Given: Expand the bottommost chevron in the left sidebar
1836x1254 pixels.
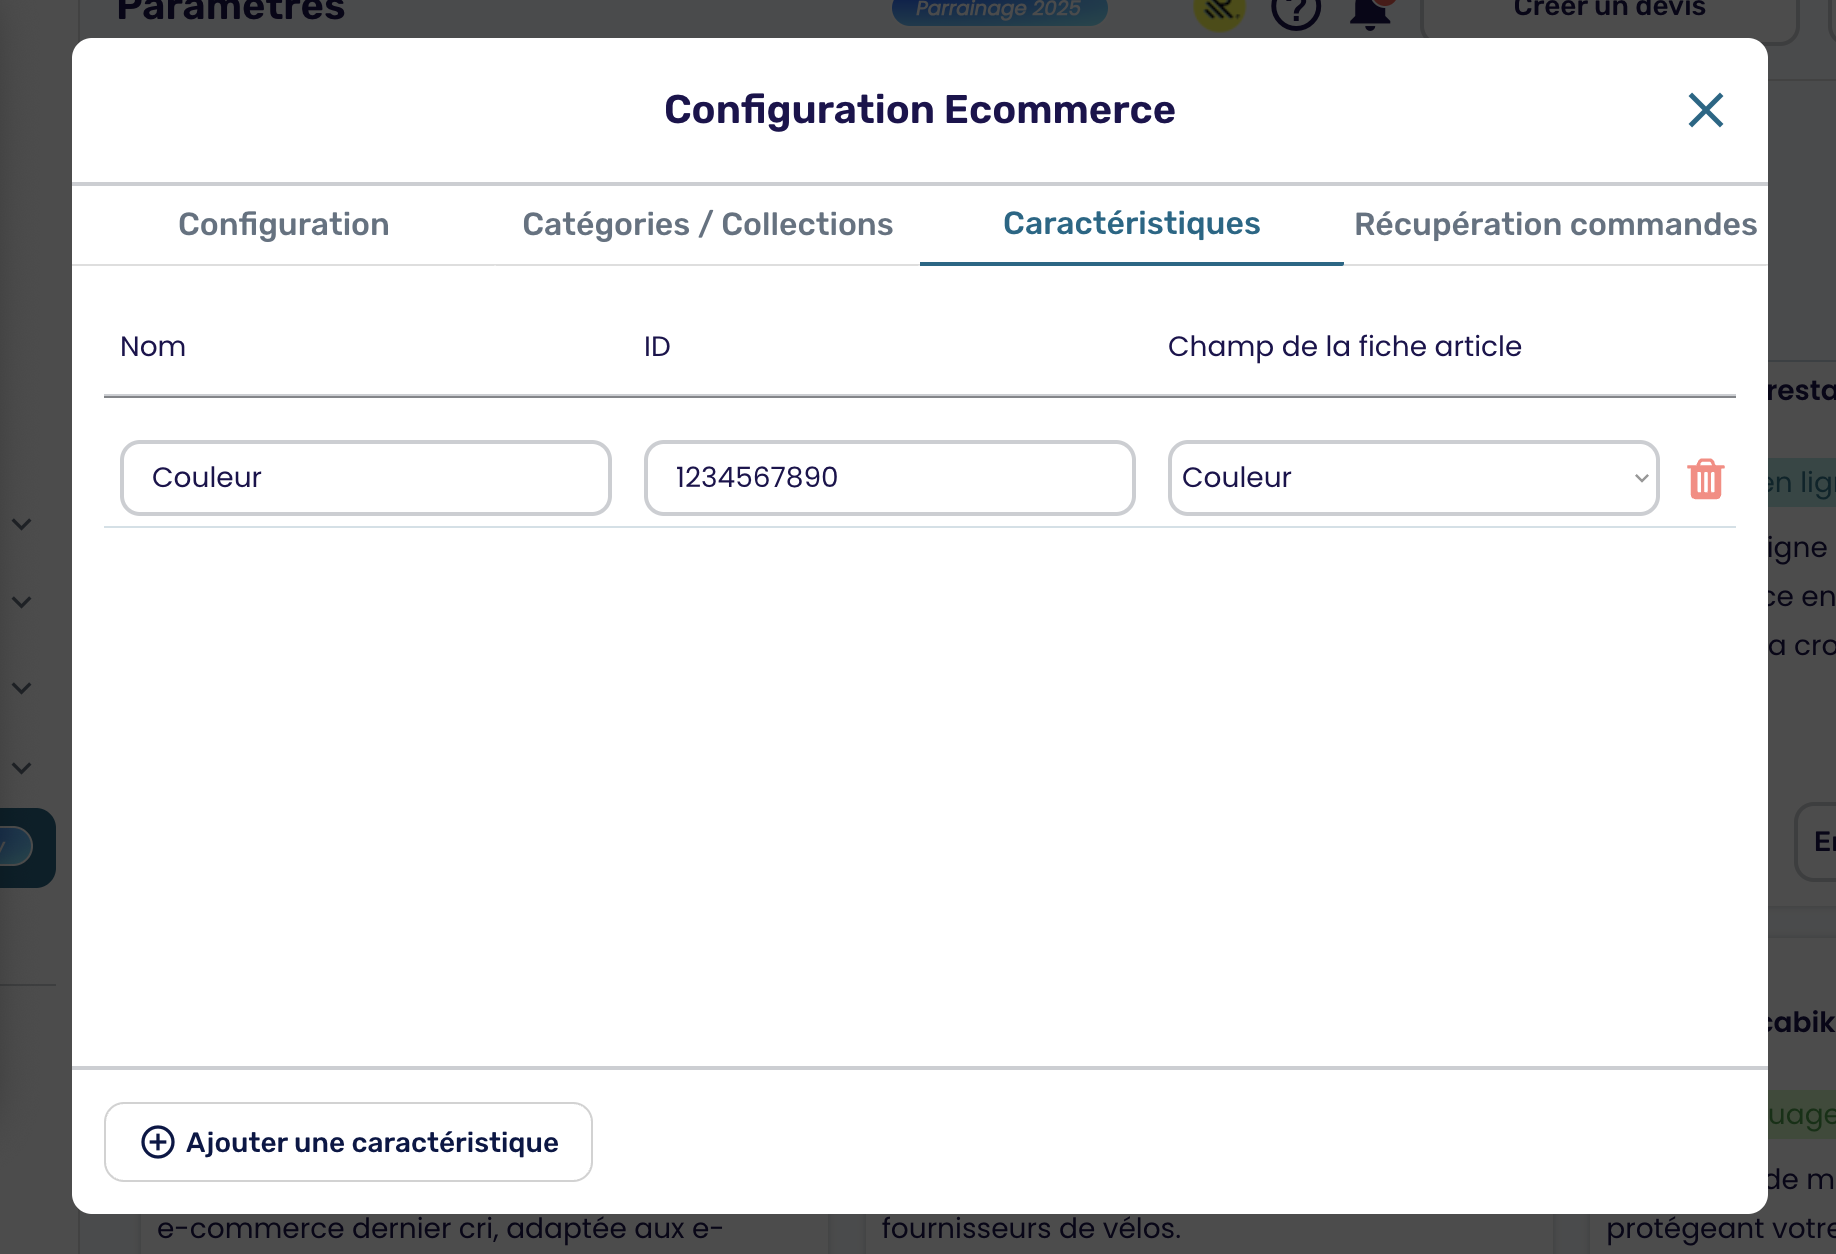Looking at the screenshot, I should [x=22, y=768].
